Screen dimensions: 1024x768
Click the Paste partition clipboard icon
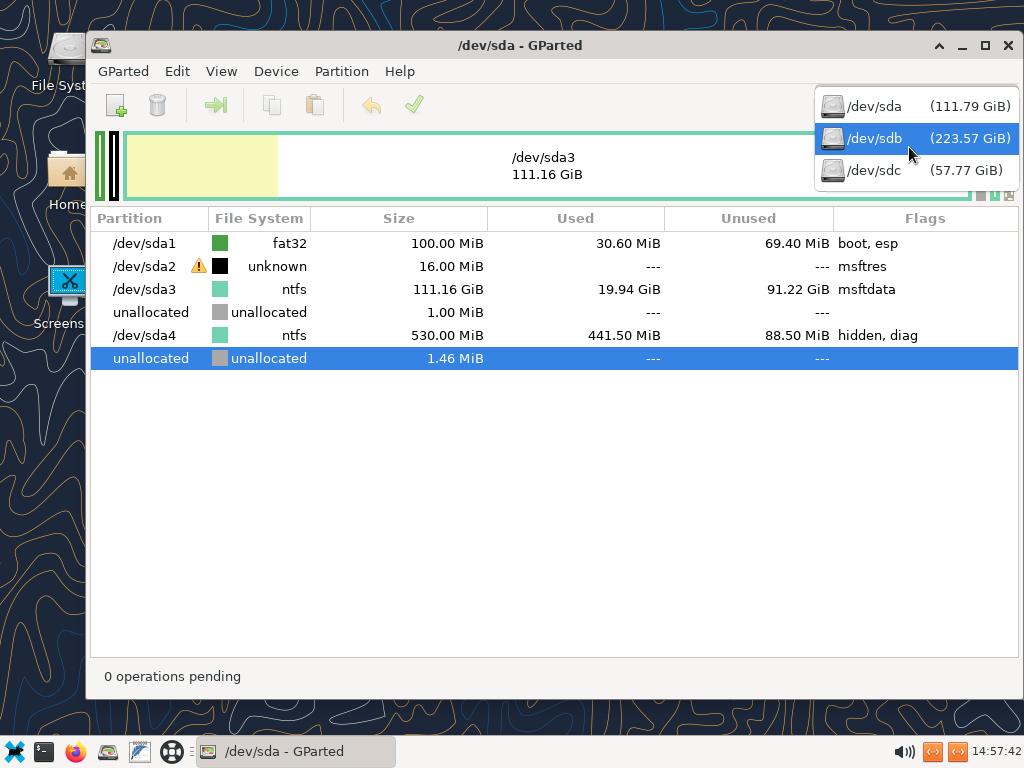click(314, 105)
